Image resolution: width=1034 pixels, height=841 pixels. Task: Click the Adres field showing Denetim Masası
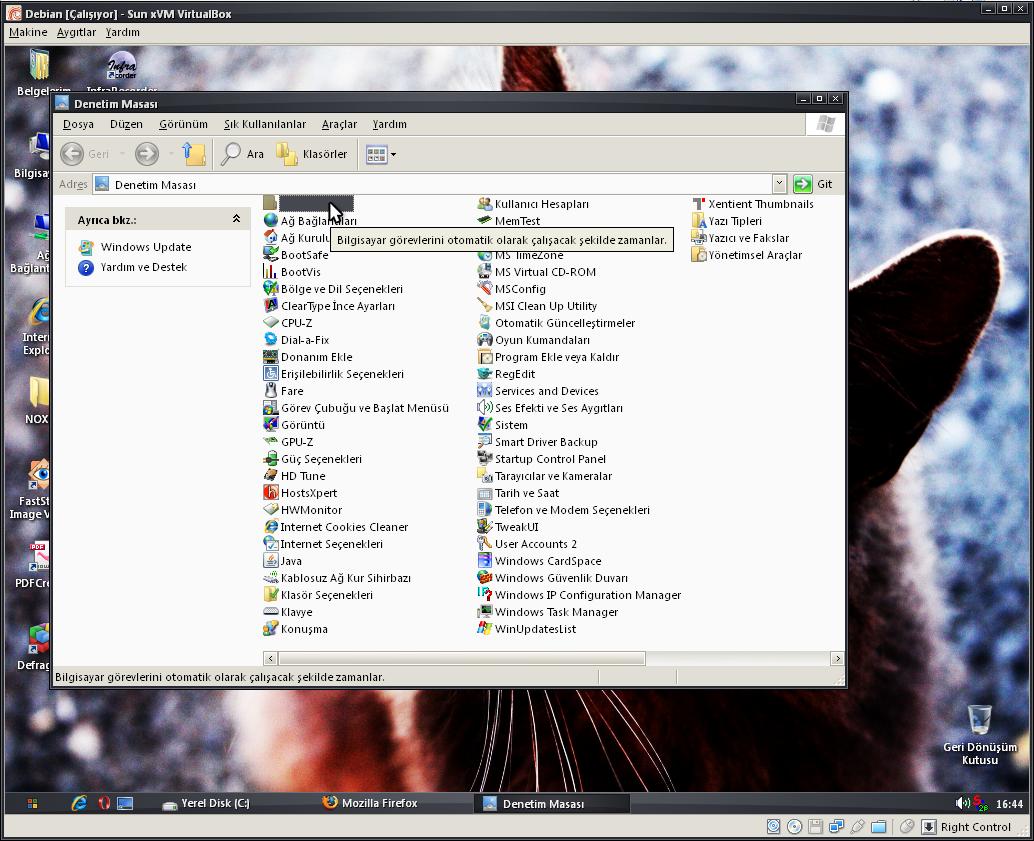pos(433,184)
